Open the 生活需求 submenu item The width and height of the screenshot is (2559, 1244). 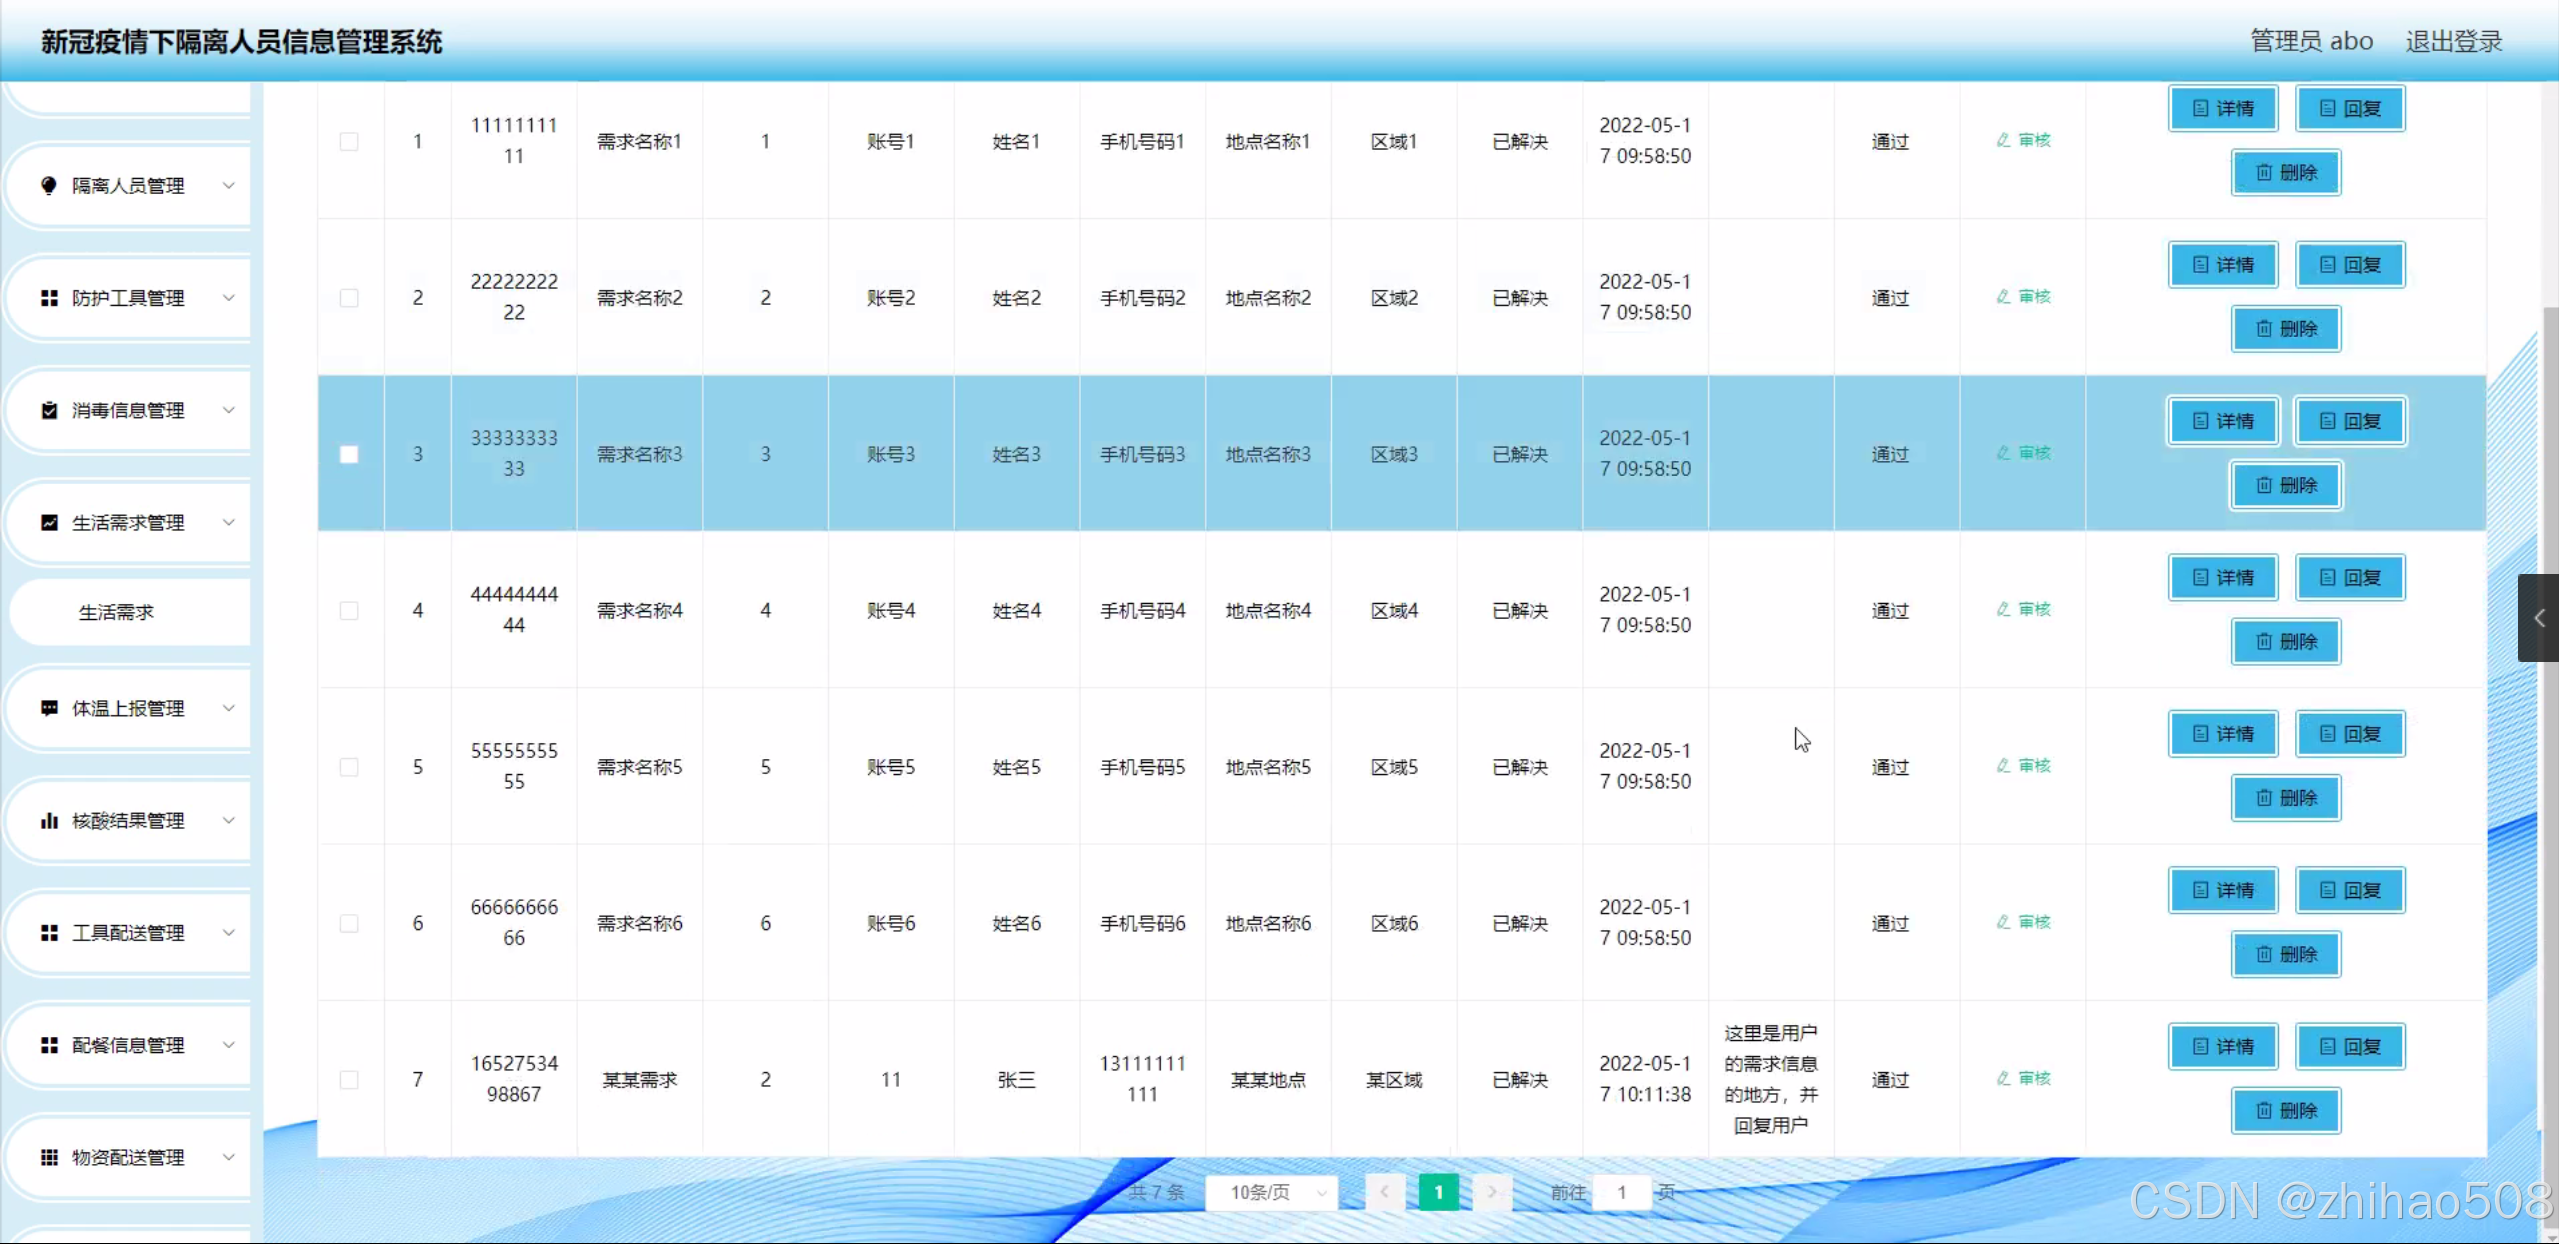click(x=116, y=612)
